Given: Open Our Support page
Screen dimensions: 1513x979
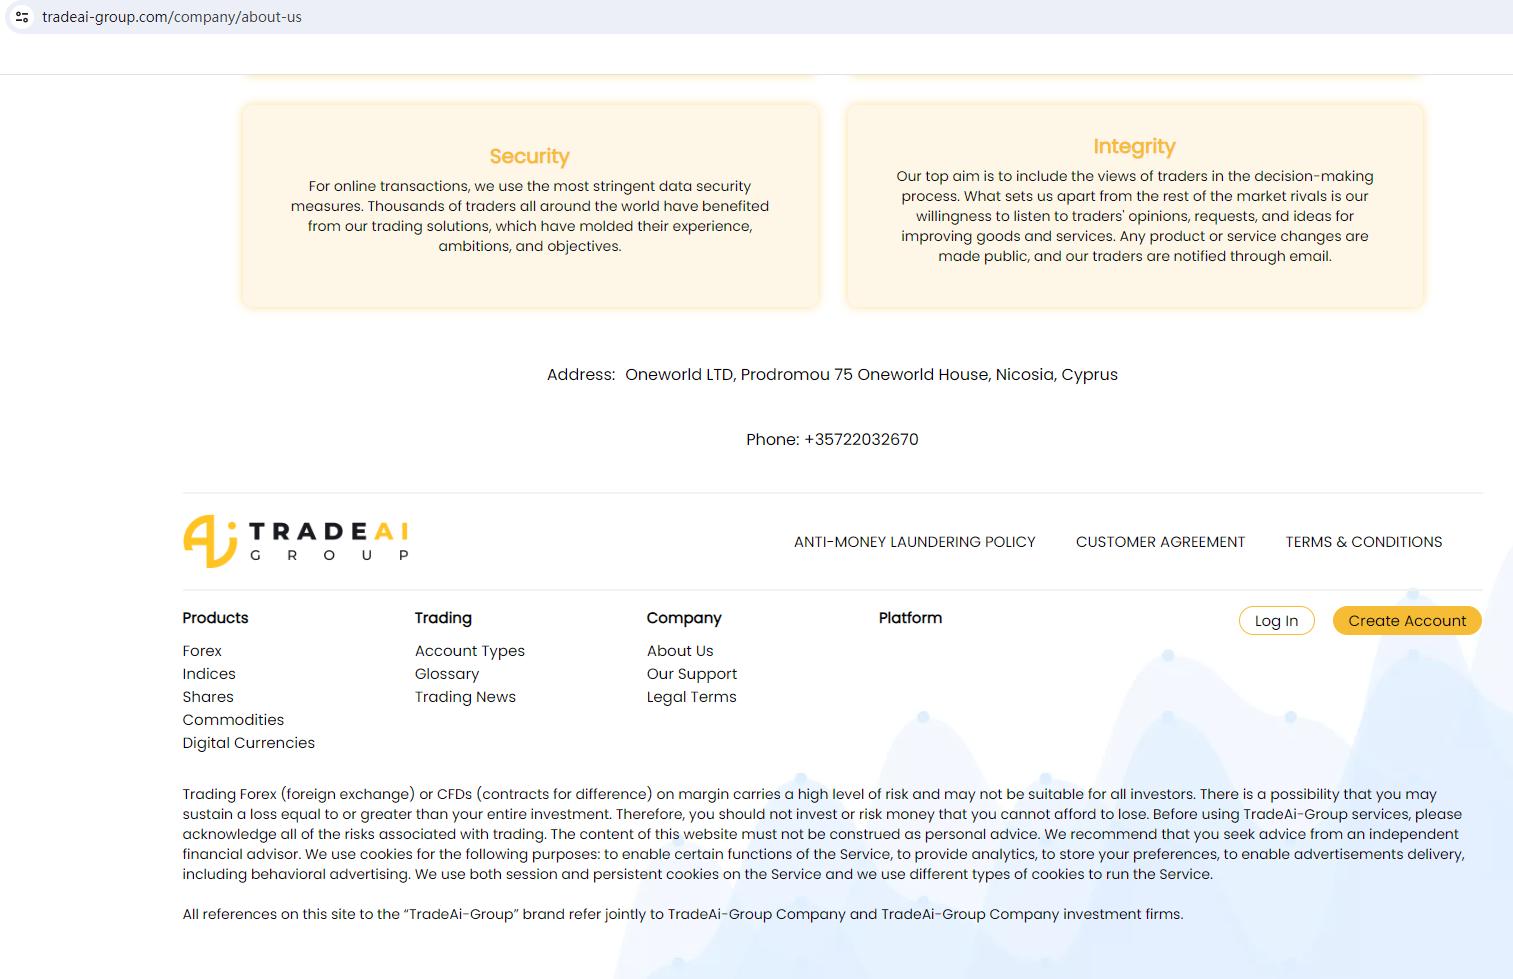Looking at the screenshot, I should pyautogui.click(x=691, y=674).
